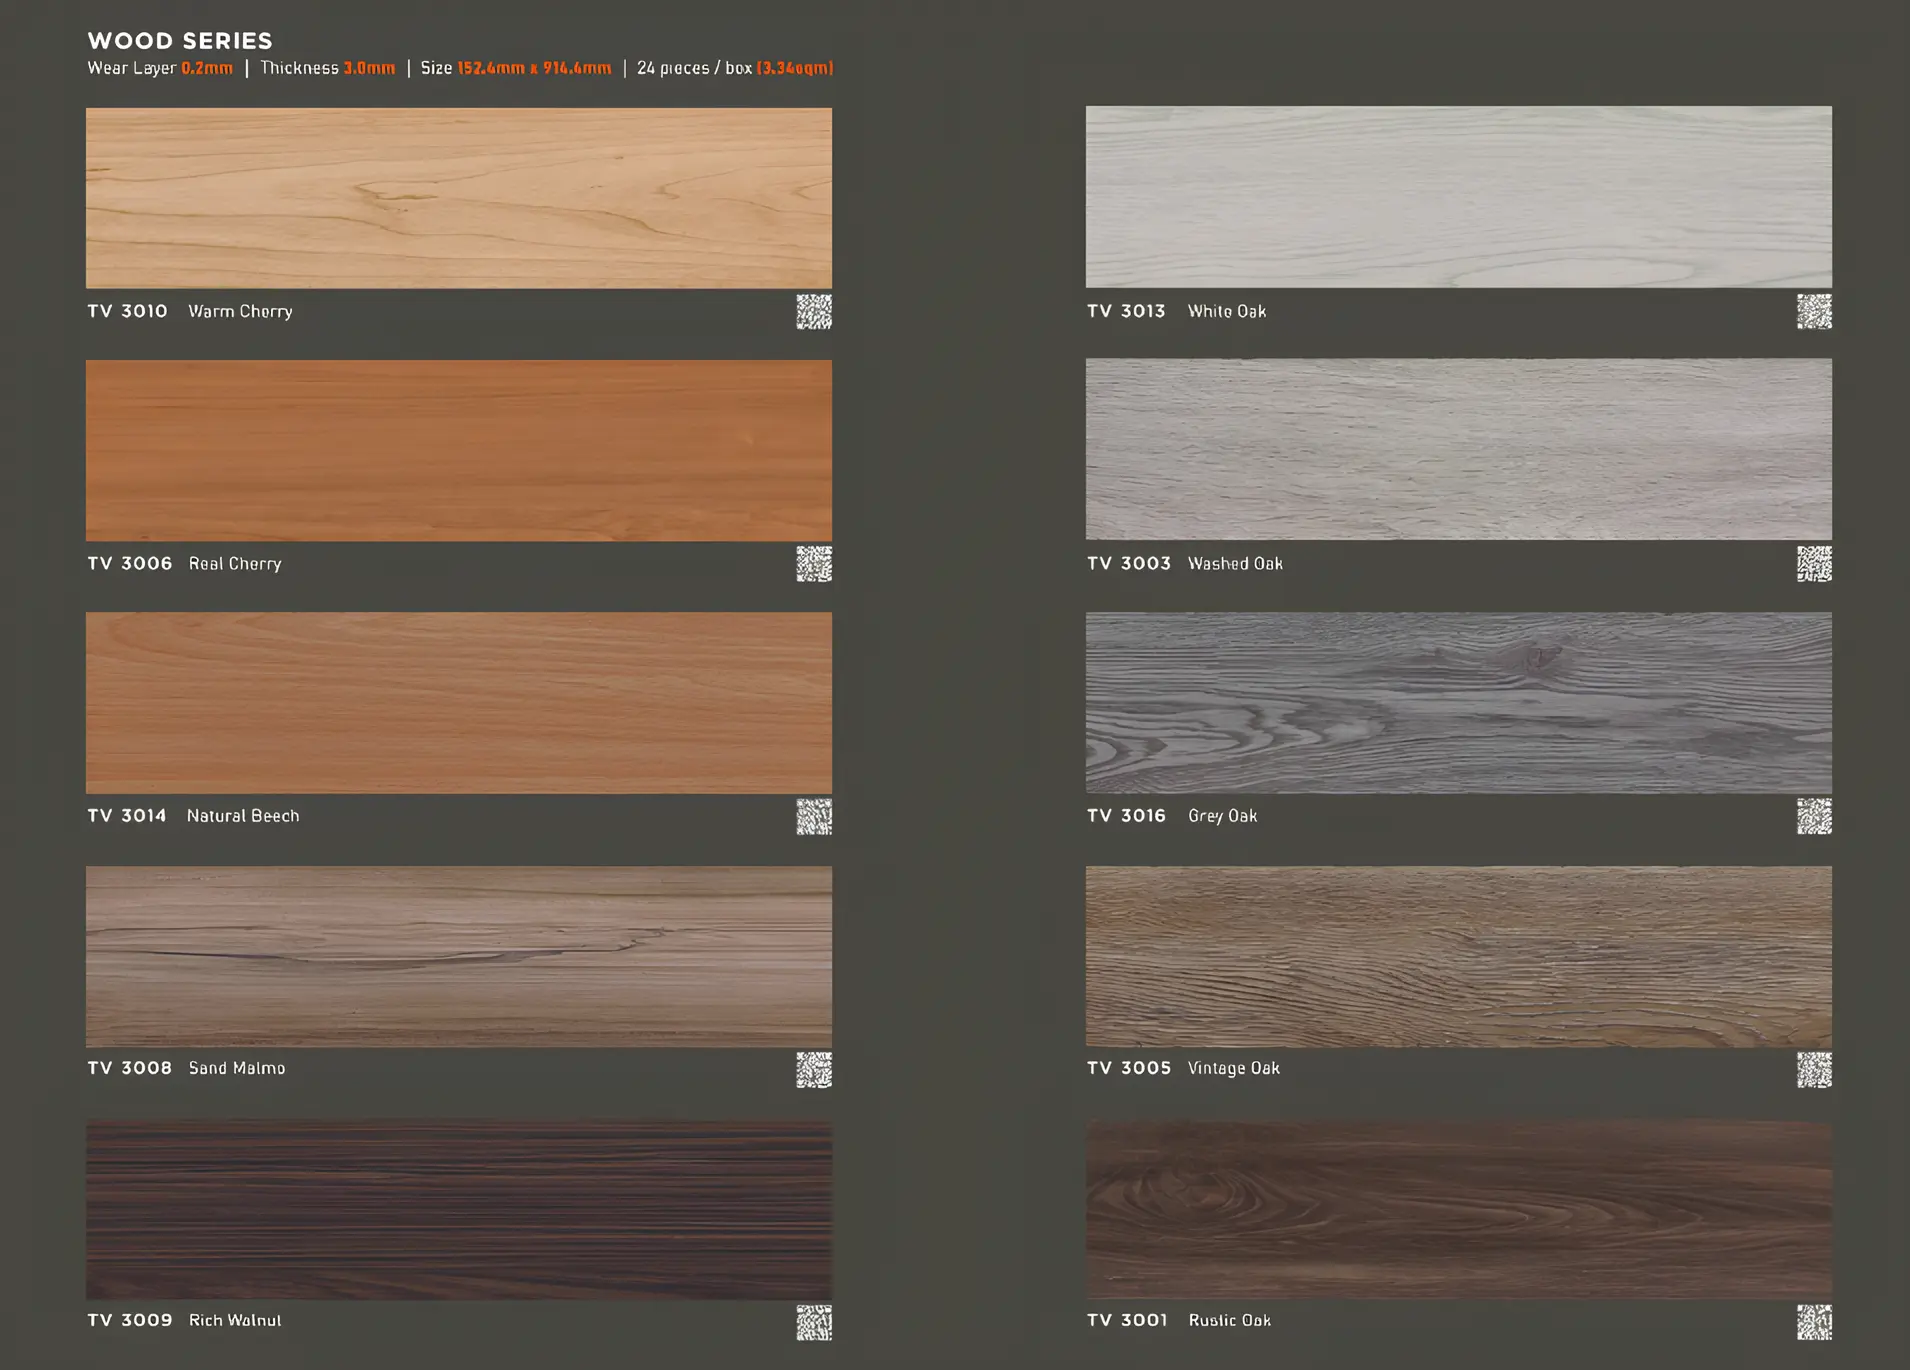Click the product code TV 3008
Image resolution: width=1910 pixels, height=1370 pixels.
click(130, 1068)
